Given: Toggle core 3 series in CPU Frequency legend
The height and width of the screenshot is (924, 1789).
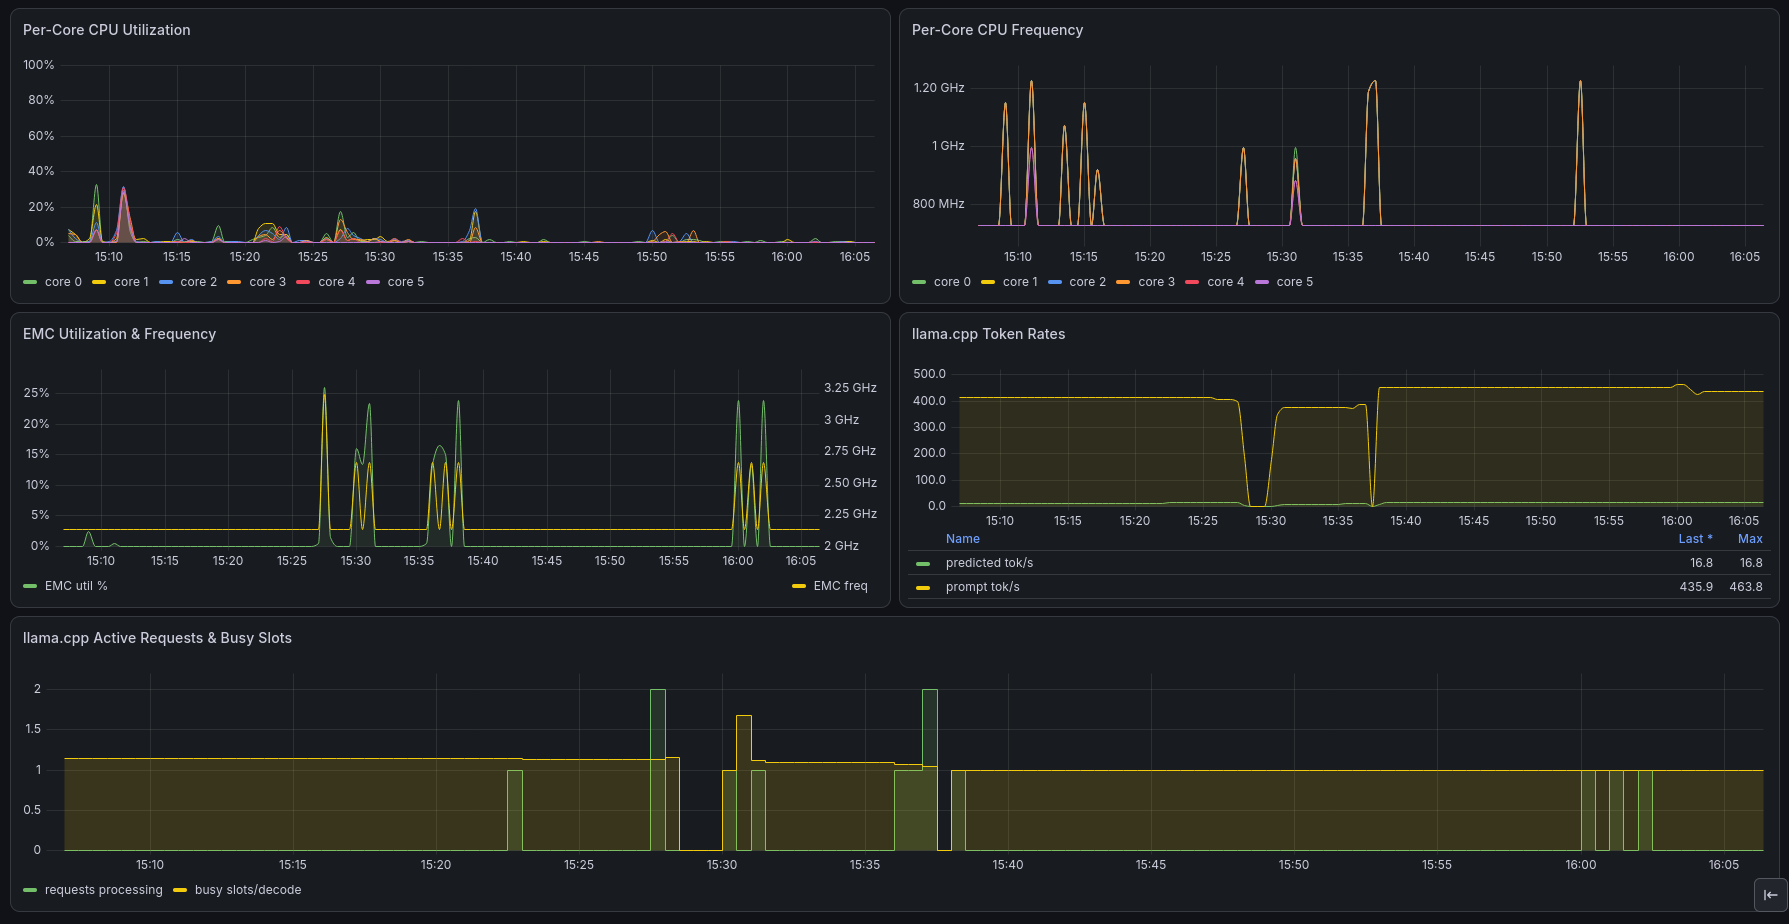Looking at the screenshot, I should 1157,282.
